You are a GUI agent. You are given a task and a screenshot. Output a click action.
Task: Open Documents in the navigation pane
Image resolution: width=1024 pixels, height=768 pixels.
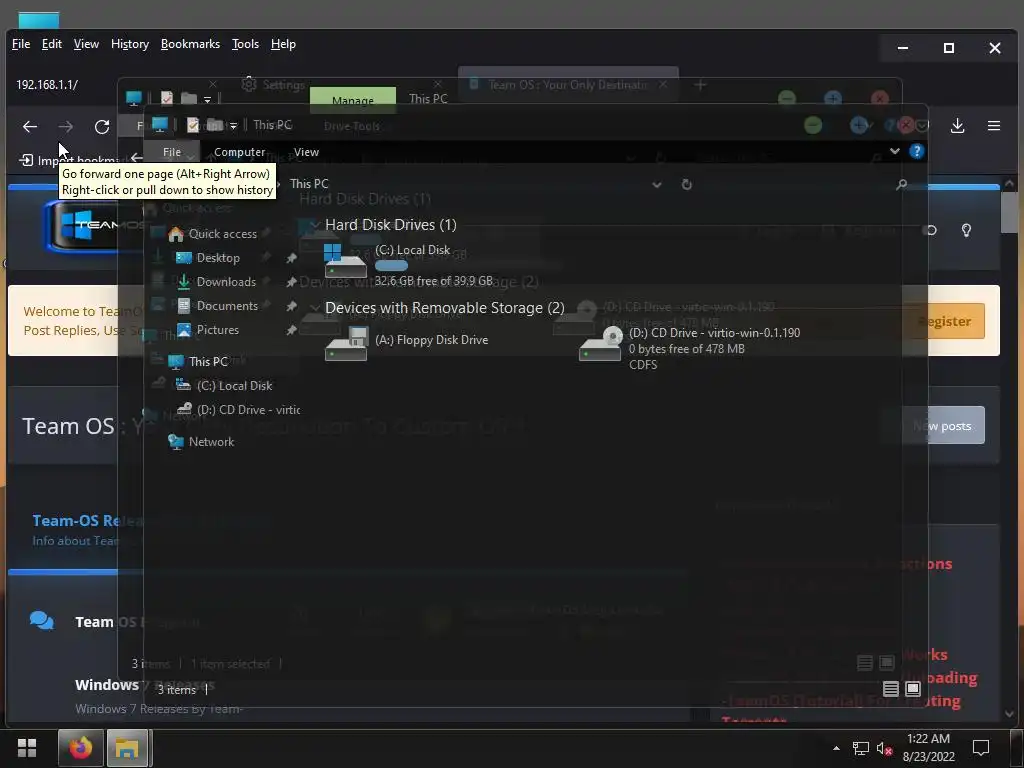(x=217, y=306)
